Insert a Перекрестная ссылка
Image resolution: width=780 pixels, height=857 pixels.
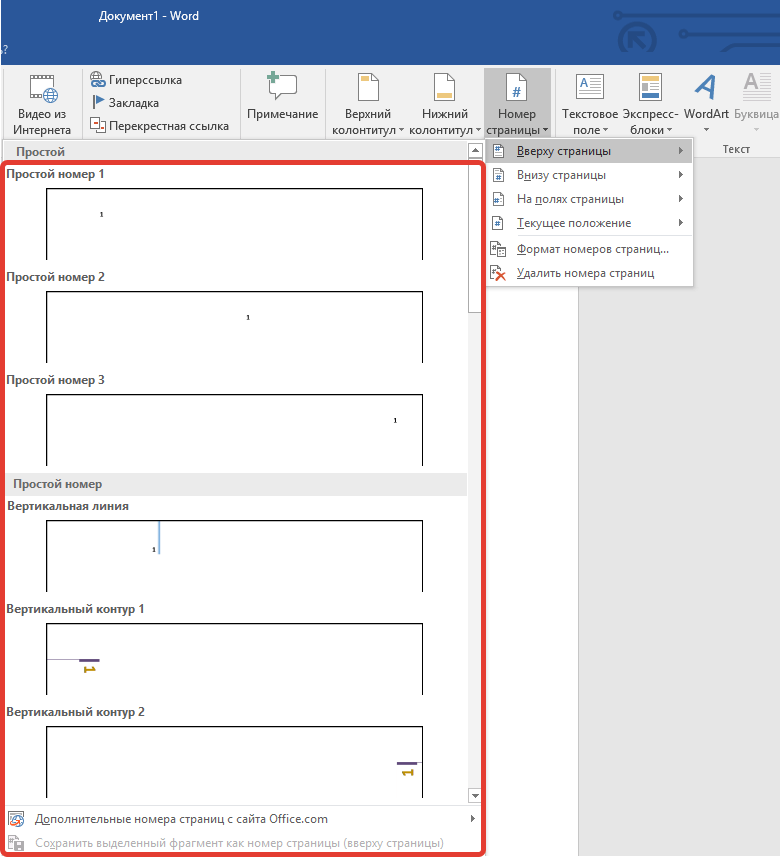tap(159, 126)
